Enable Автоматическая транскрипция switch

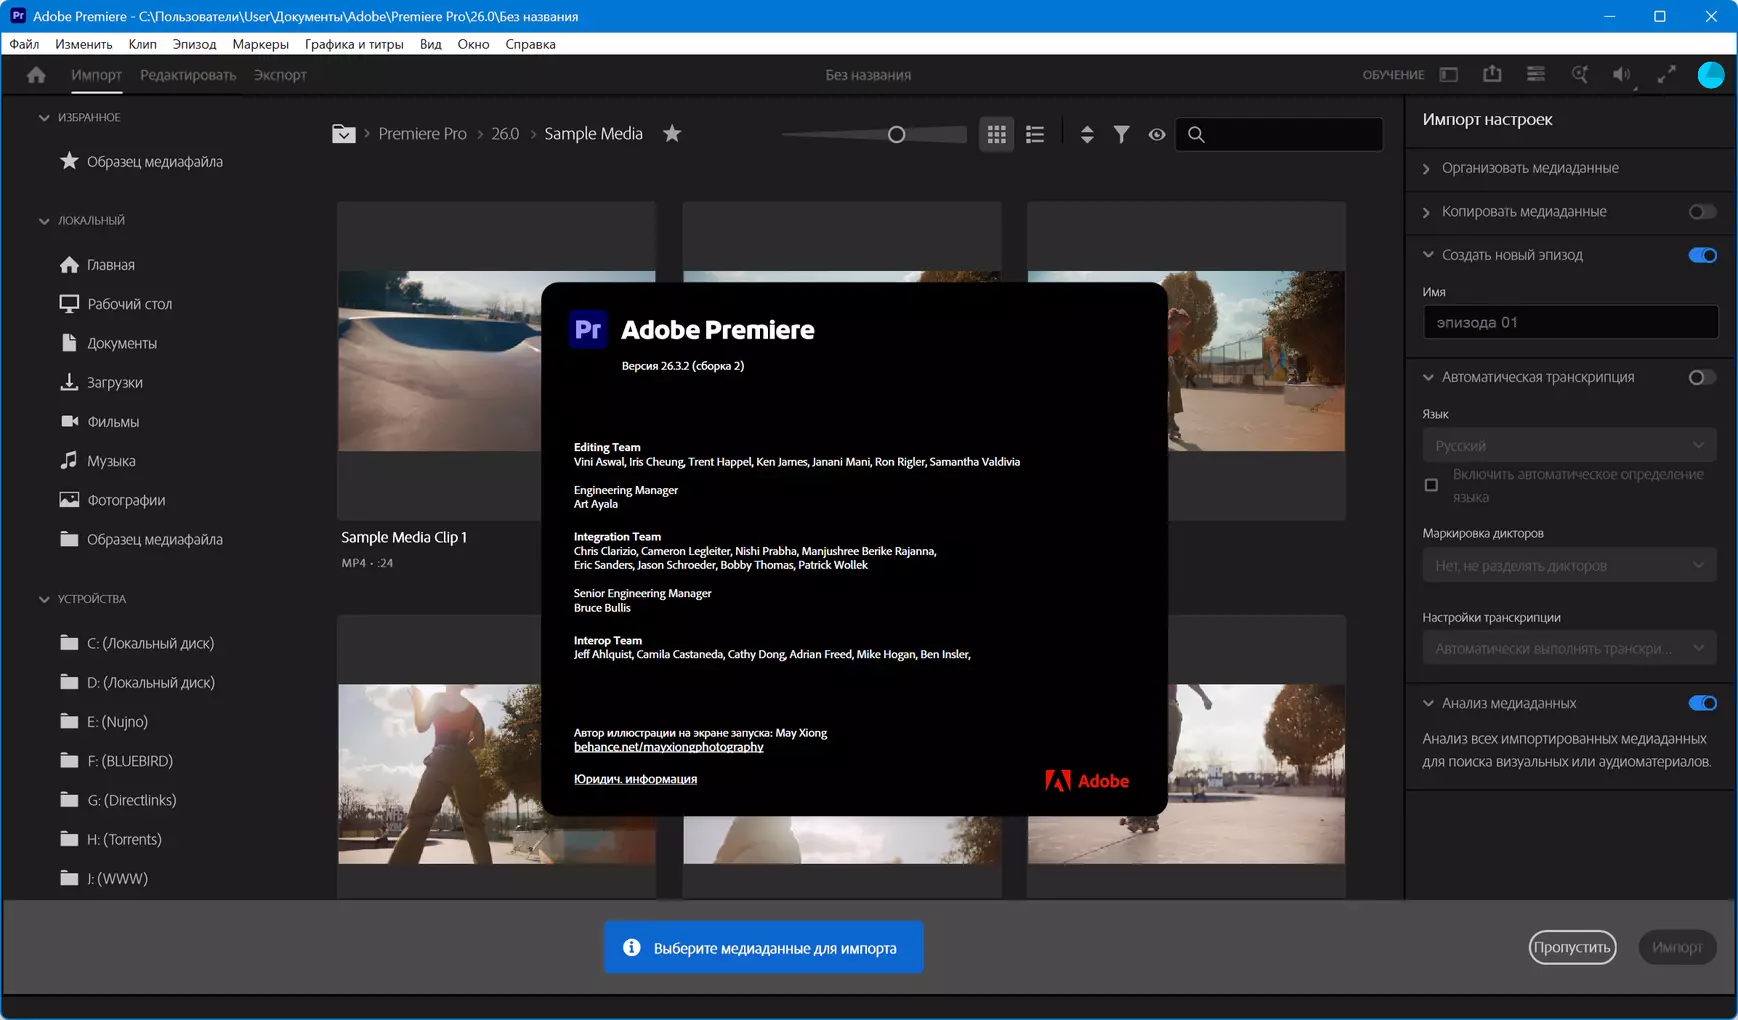1702,377
